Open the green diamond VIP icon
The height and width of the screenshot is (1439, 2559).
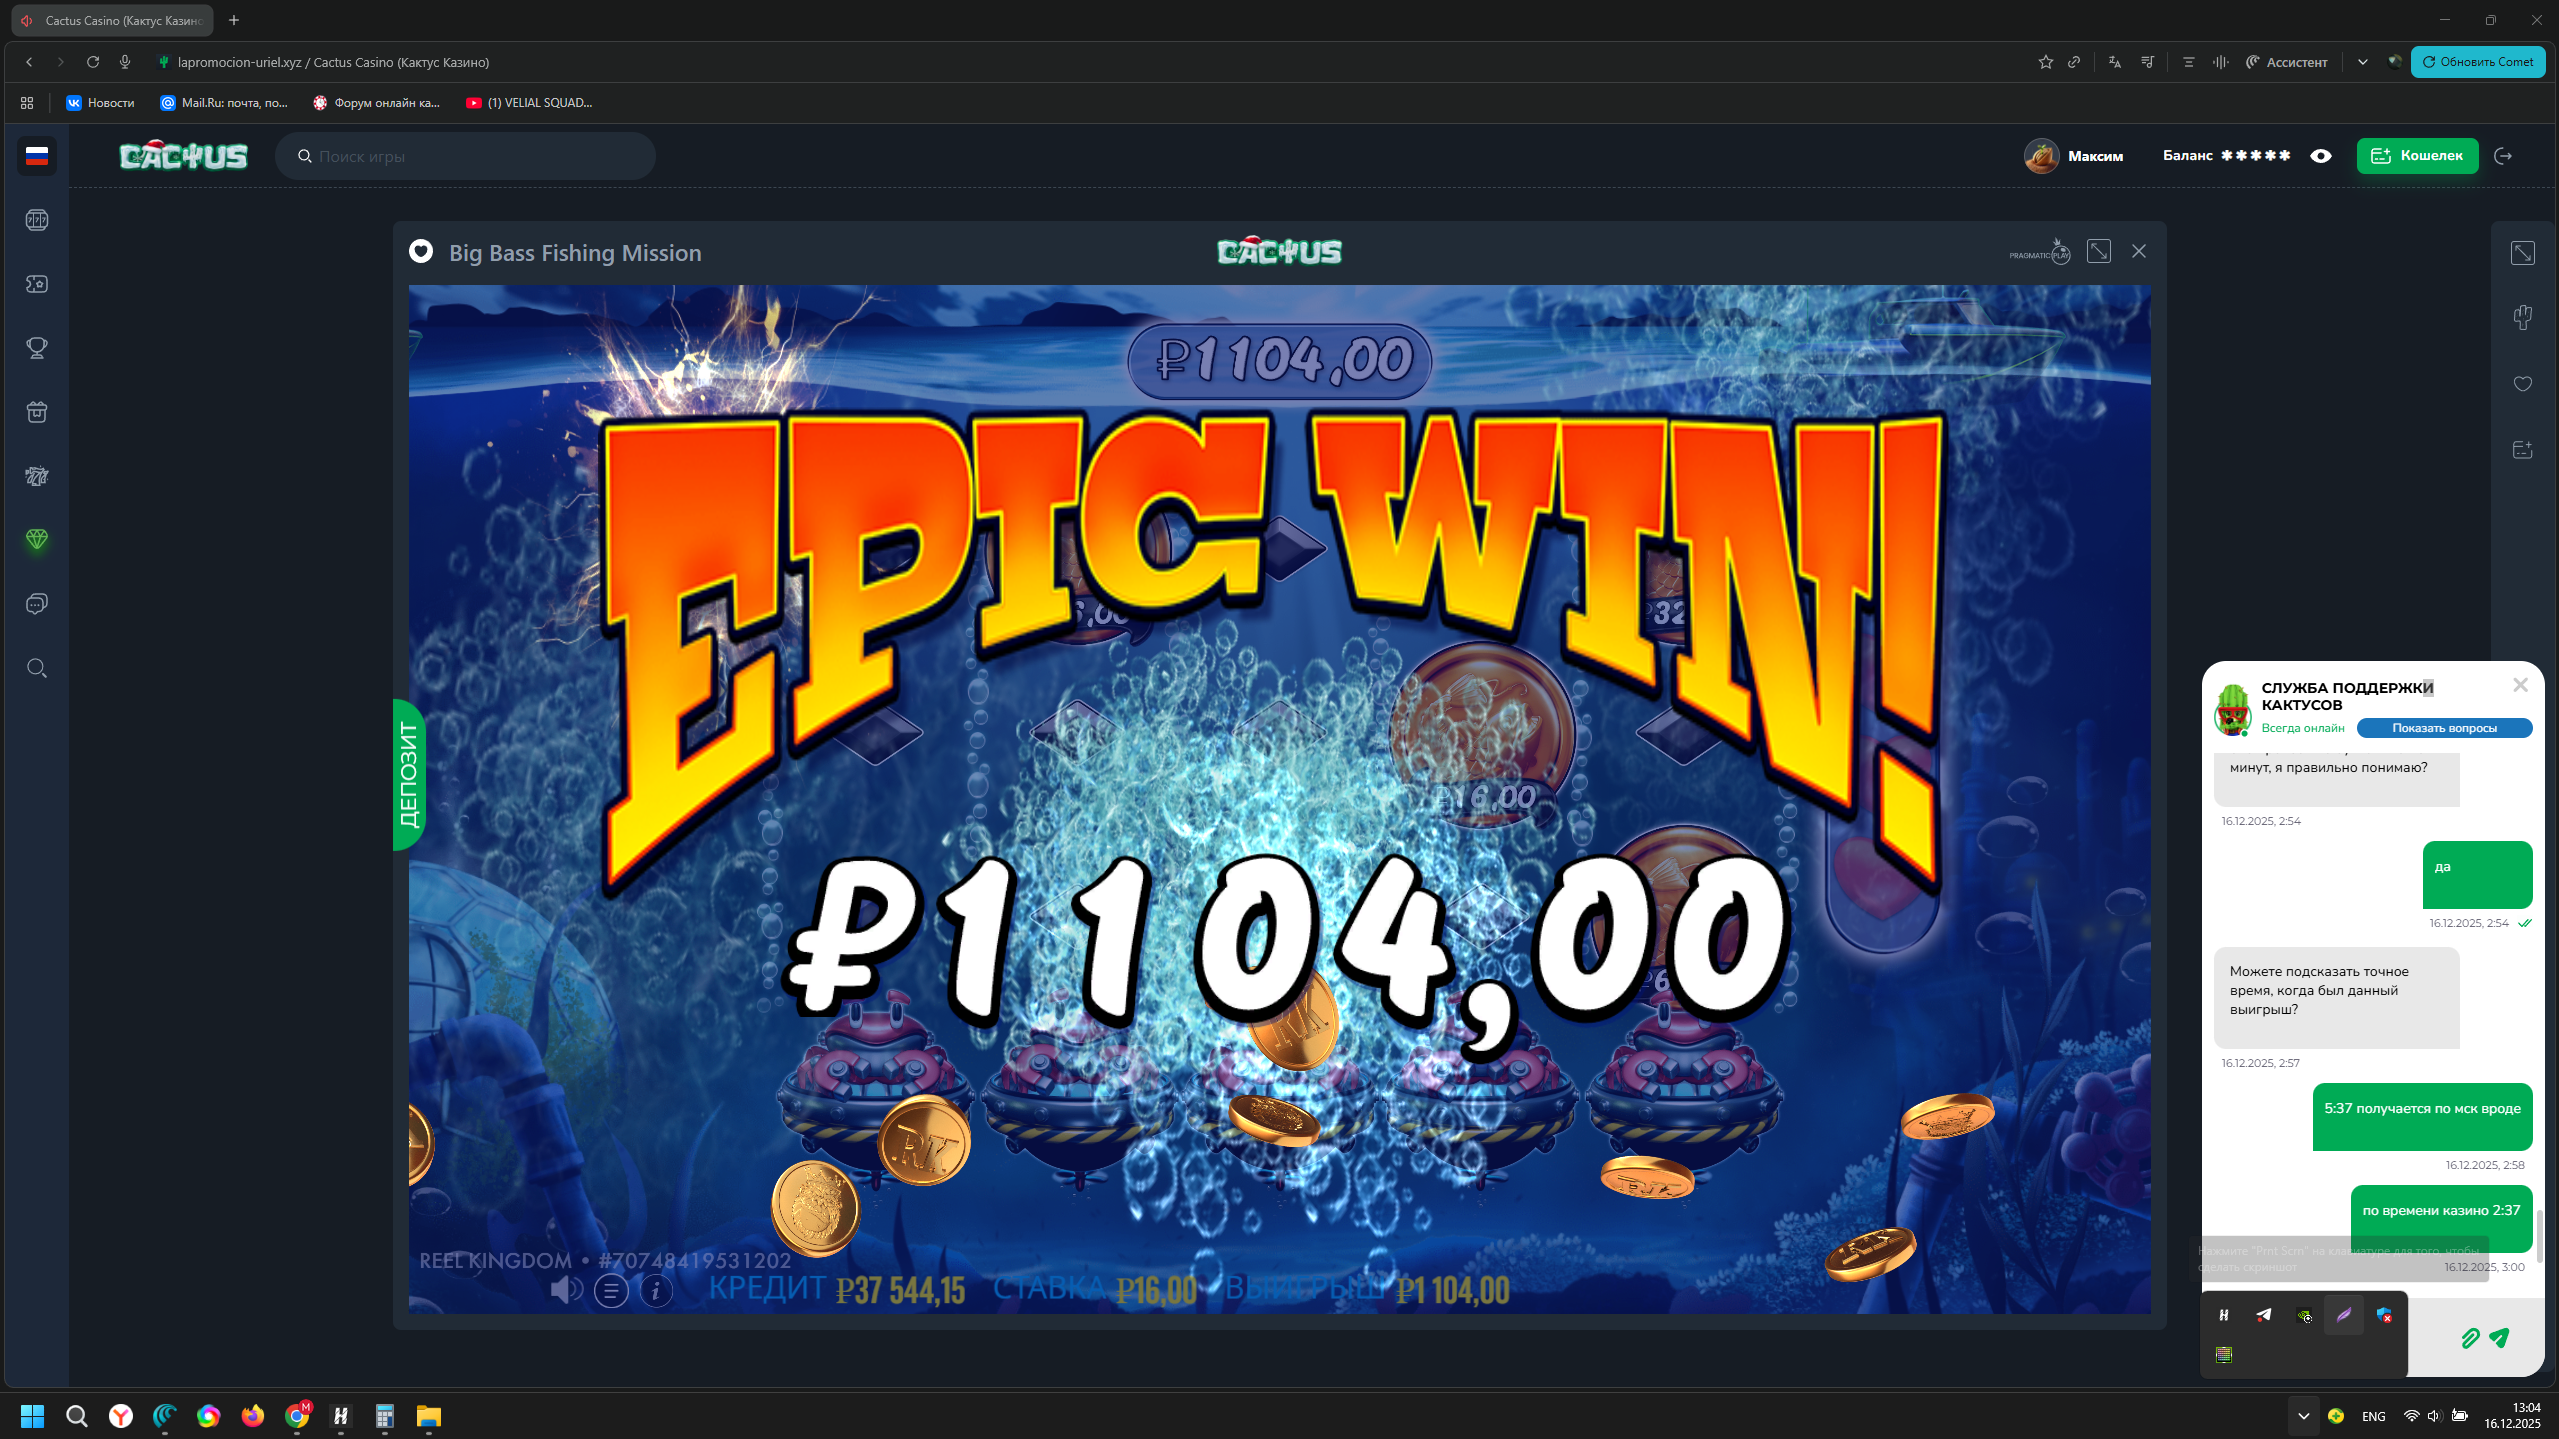click(37, 540)
